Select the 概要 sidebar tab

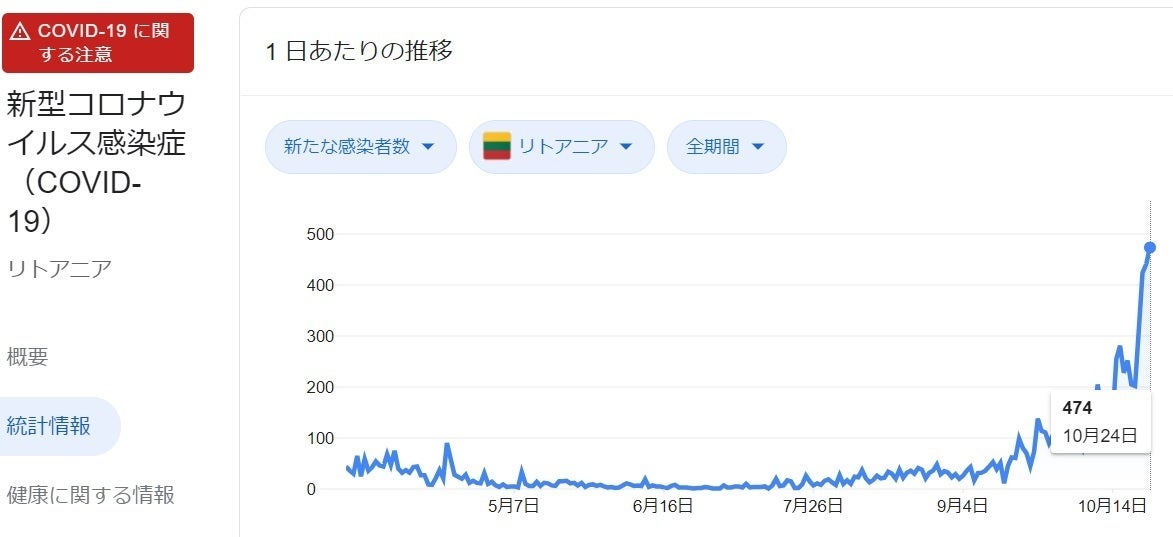(x=28, y=357)
